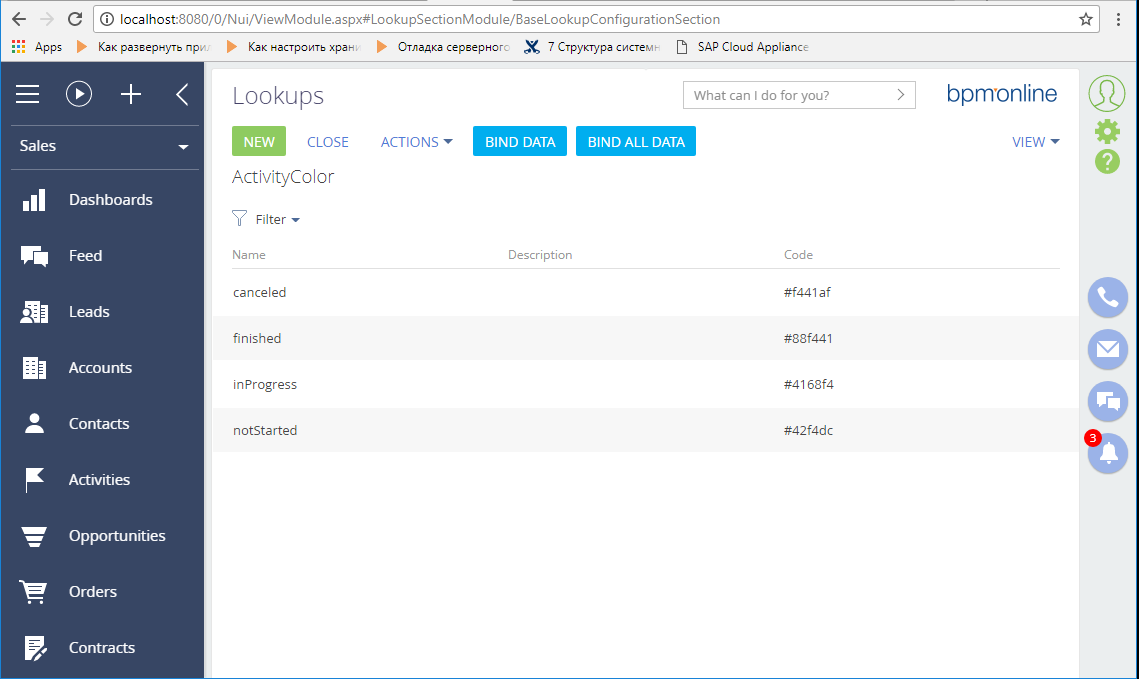Collapse the left sidebar panel
This screenshot has height=679, width=1139.
tap(182, 94)
